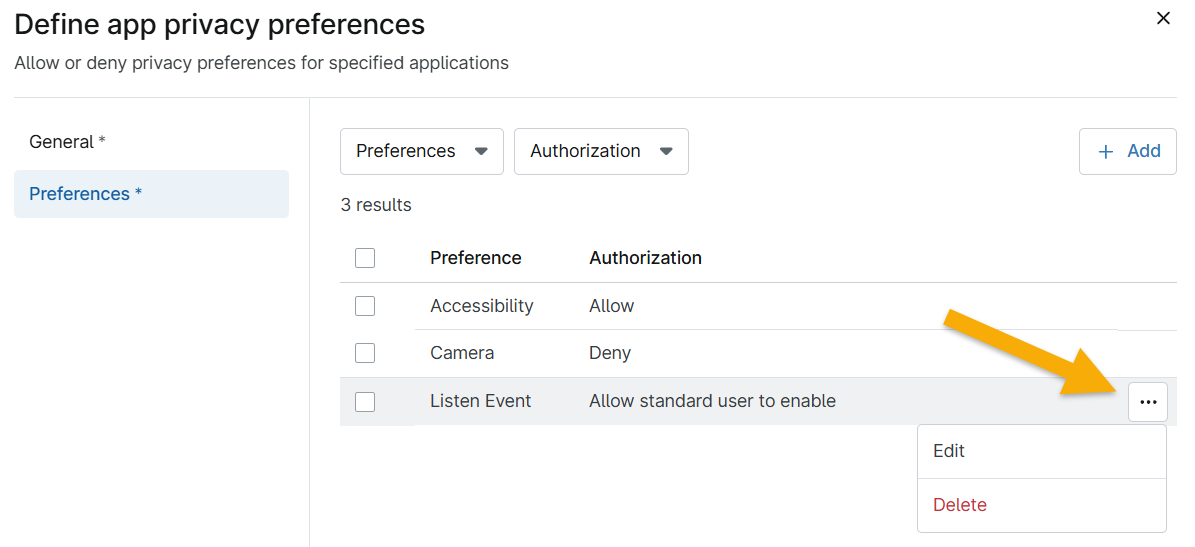Select the Preferences section in sidebar
Image resolution: width=1195 pixels, height=547 pixels.
[85, 194]
